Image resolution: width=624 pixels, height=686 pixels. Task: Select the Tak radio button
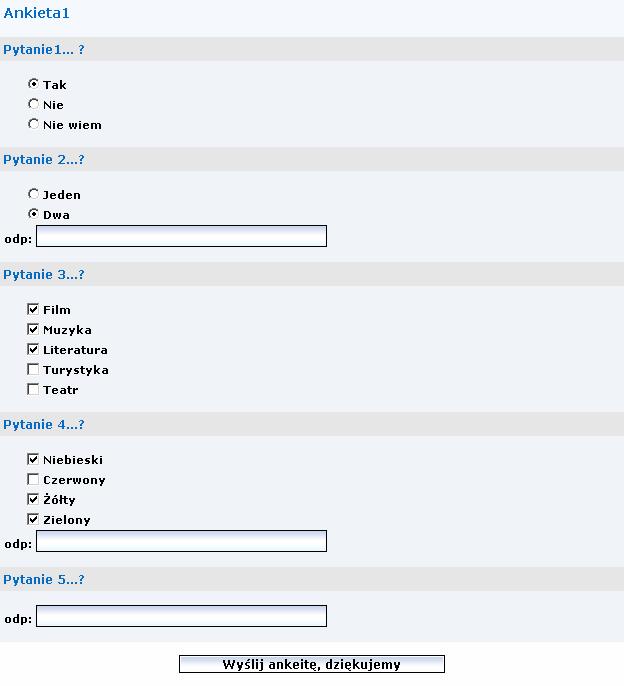[x=33, y=83]
